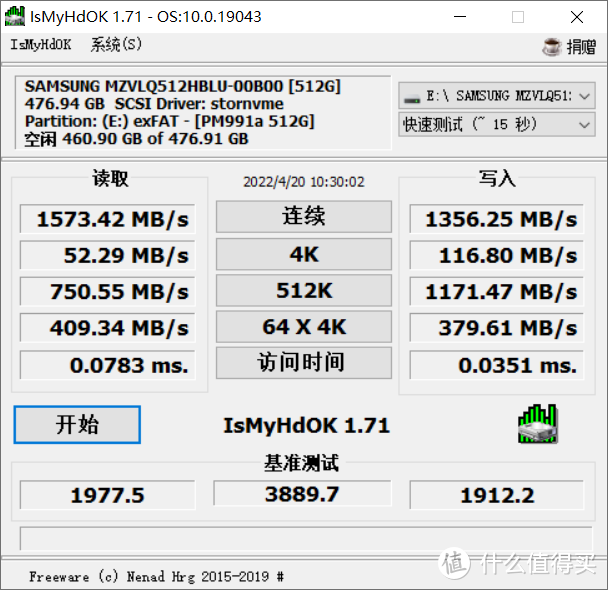608x590 pixels.
Task: Open the IsMyHdOK menu
Action: click(x=41, y=45)
